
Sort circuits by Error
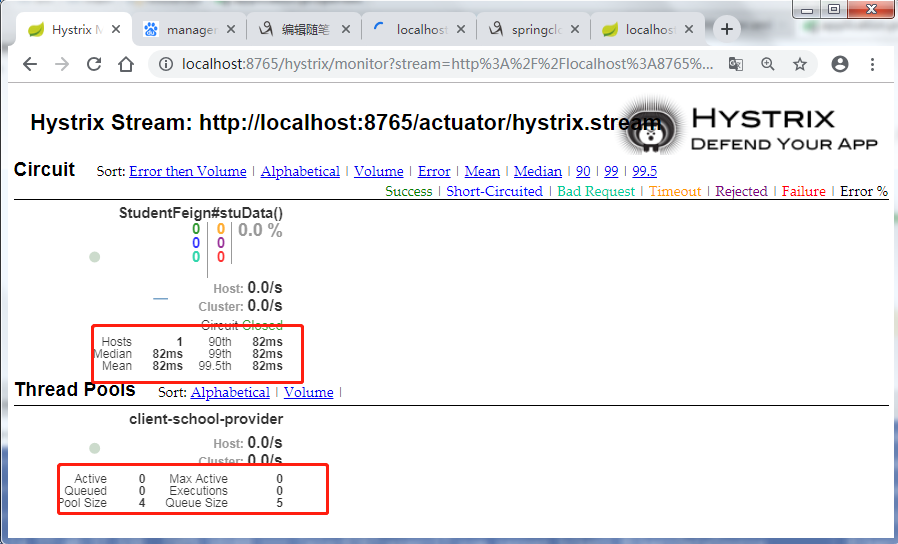point(434,171)
